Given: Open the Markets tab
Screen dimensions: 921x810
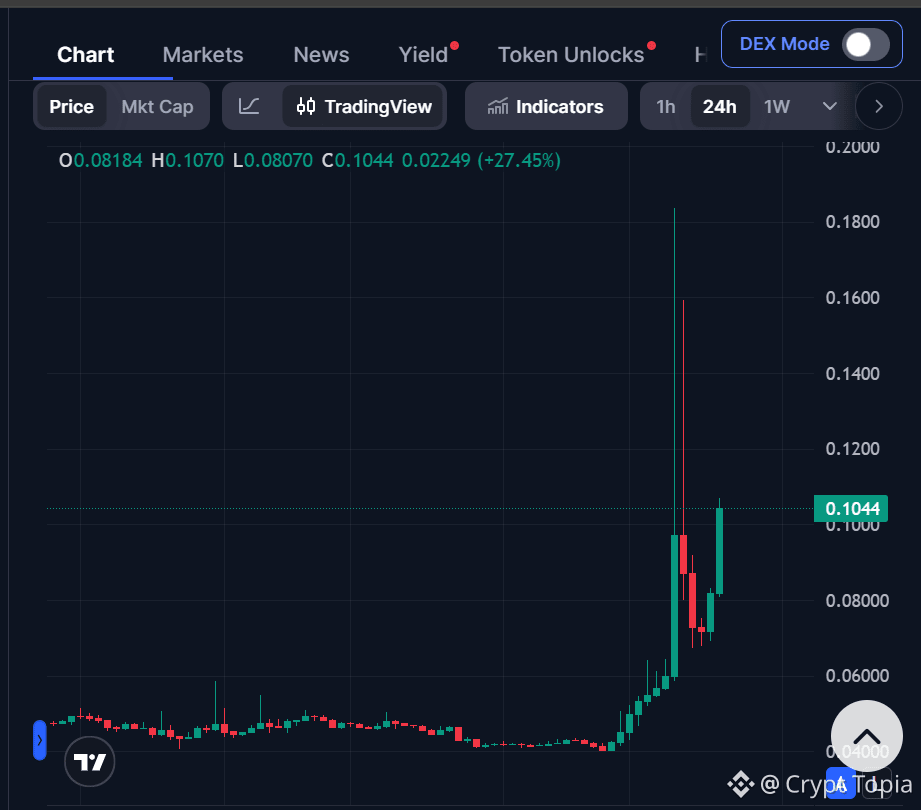Looking at the screenshot, I should (x=203, y=55).
